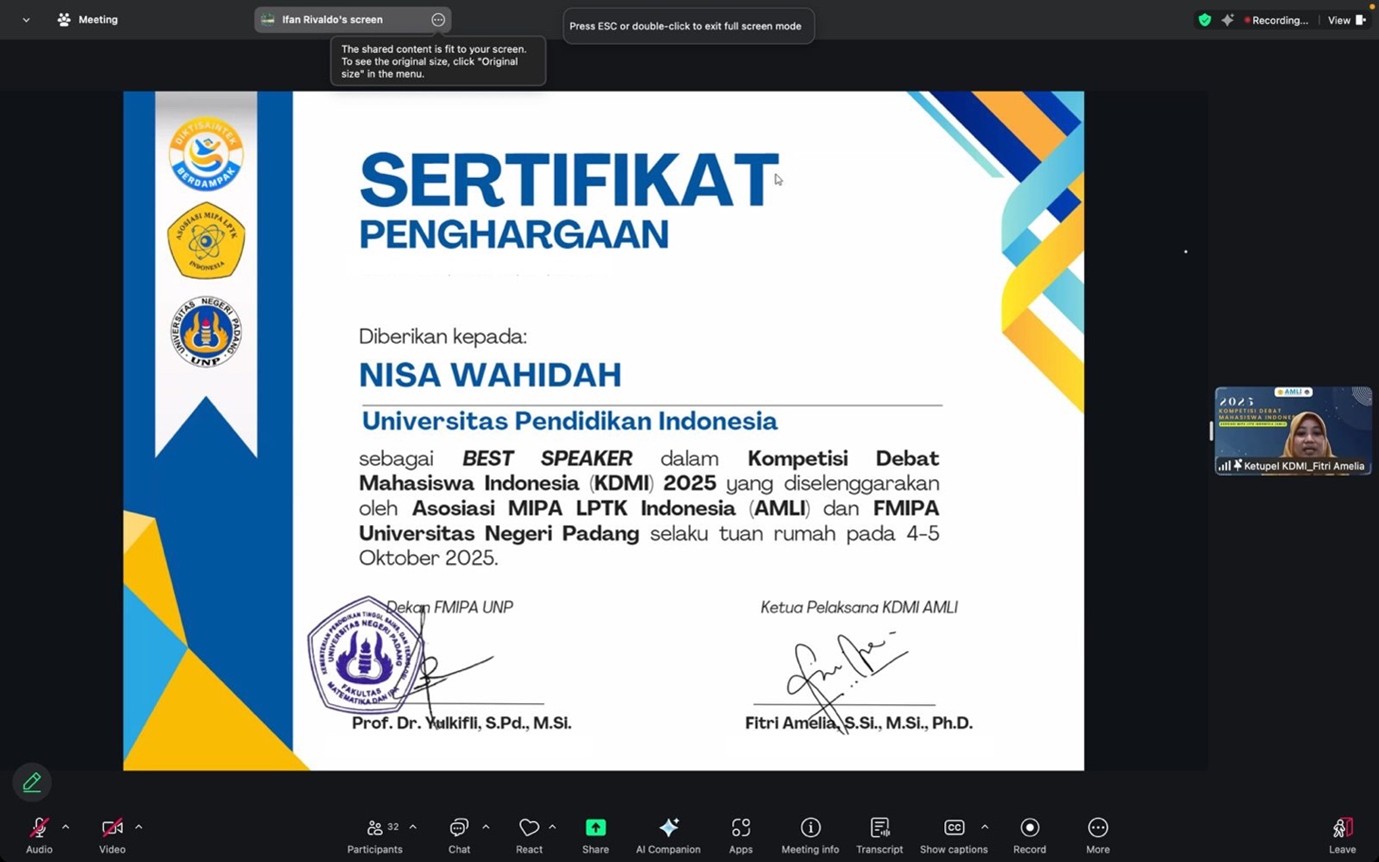Open shared screen options next to Ifan Rivaldo's screen
1379x862 pixels.
pyautogui.click(x=438, y=20)
